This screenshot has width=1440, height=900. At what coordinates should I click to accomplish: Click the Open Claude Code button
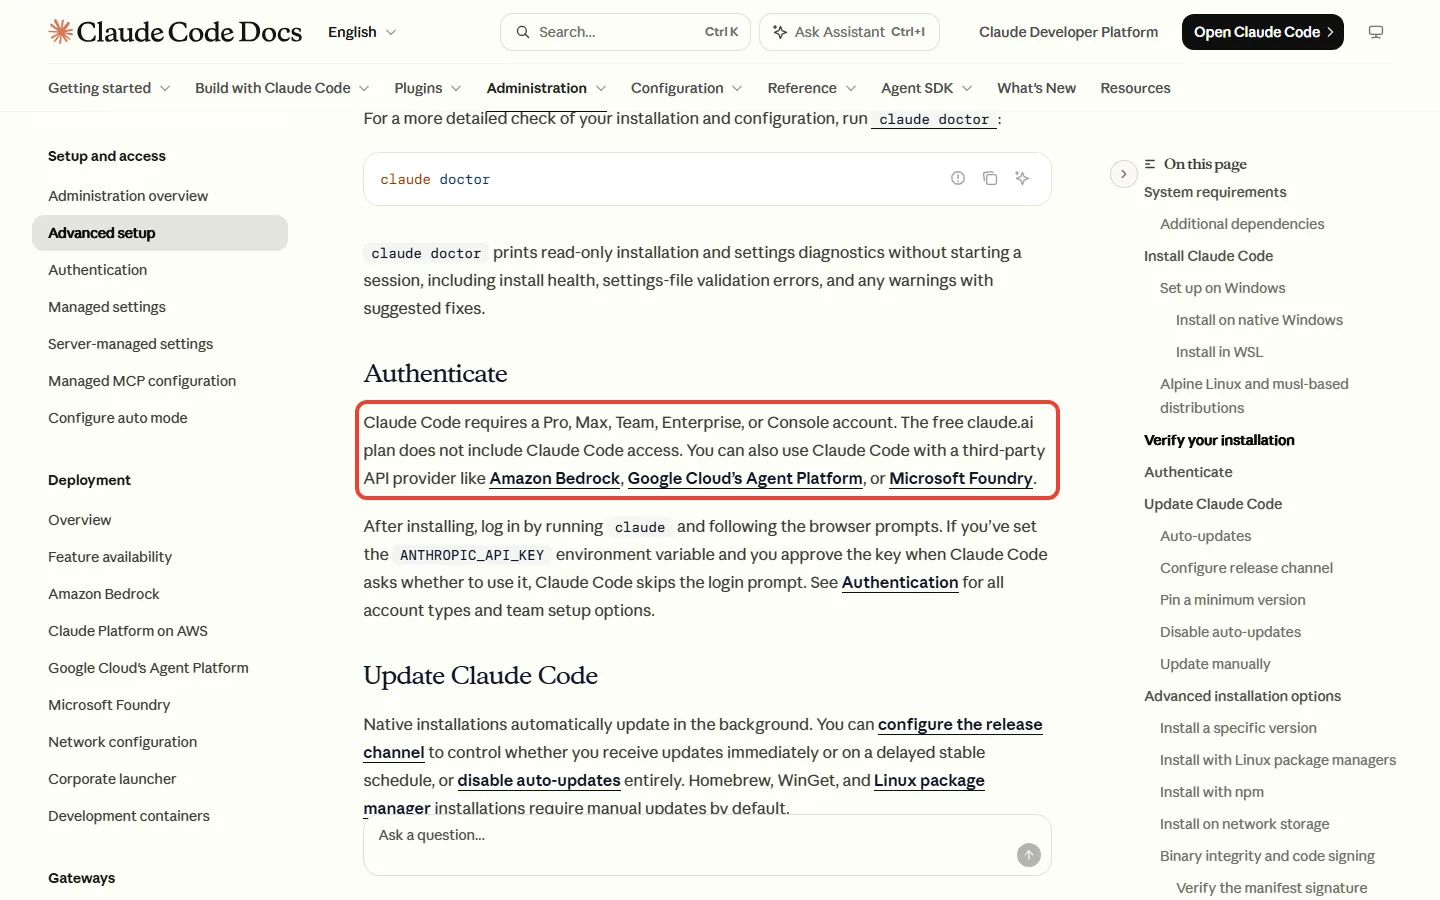(x=1263, y=32)
